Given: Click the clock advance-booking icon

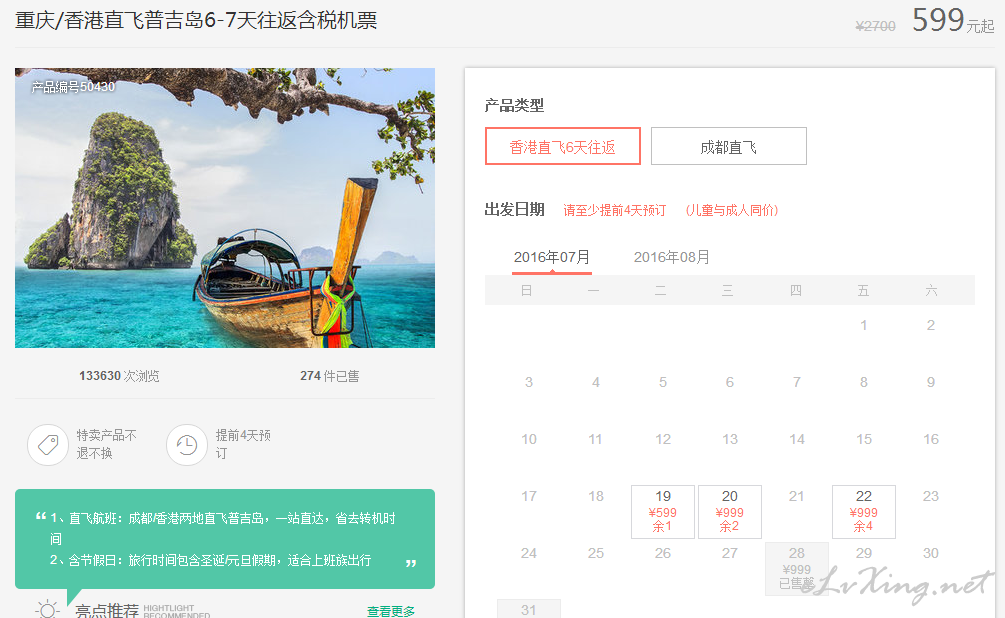Looking at the screenshot, I should coord(186,445).
